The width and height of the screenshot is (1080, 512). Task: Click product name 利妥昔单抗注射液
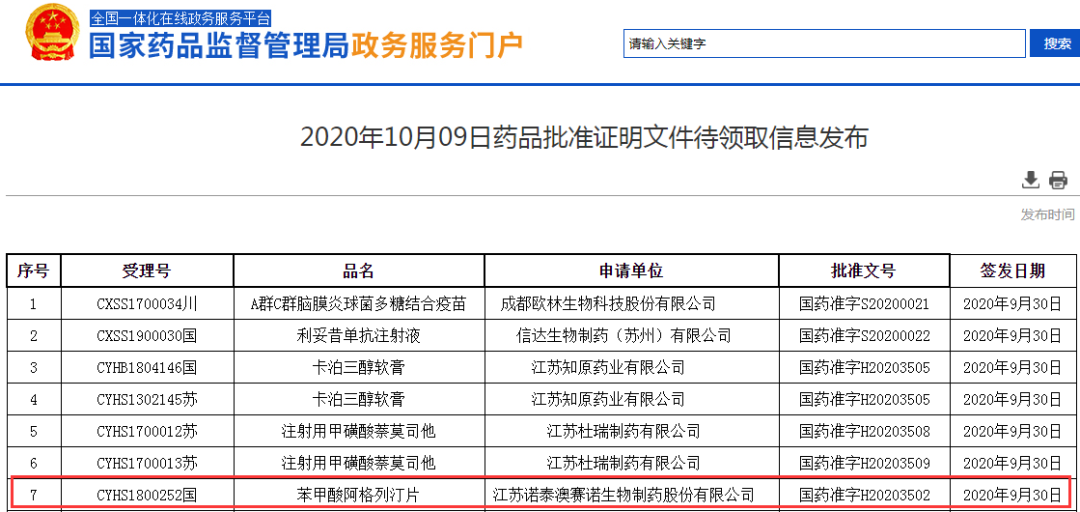pyautogui.click(x=358, y=336)
